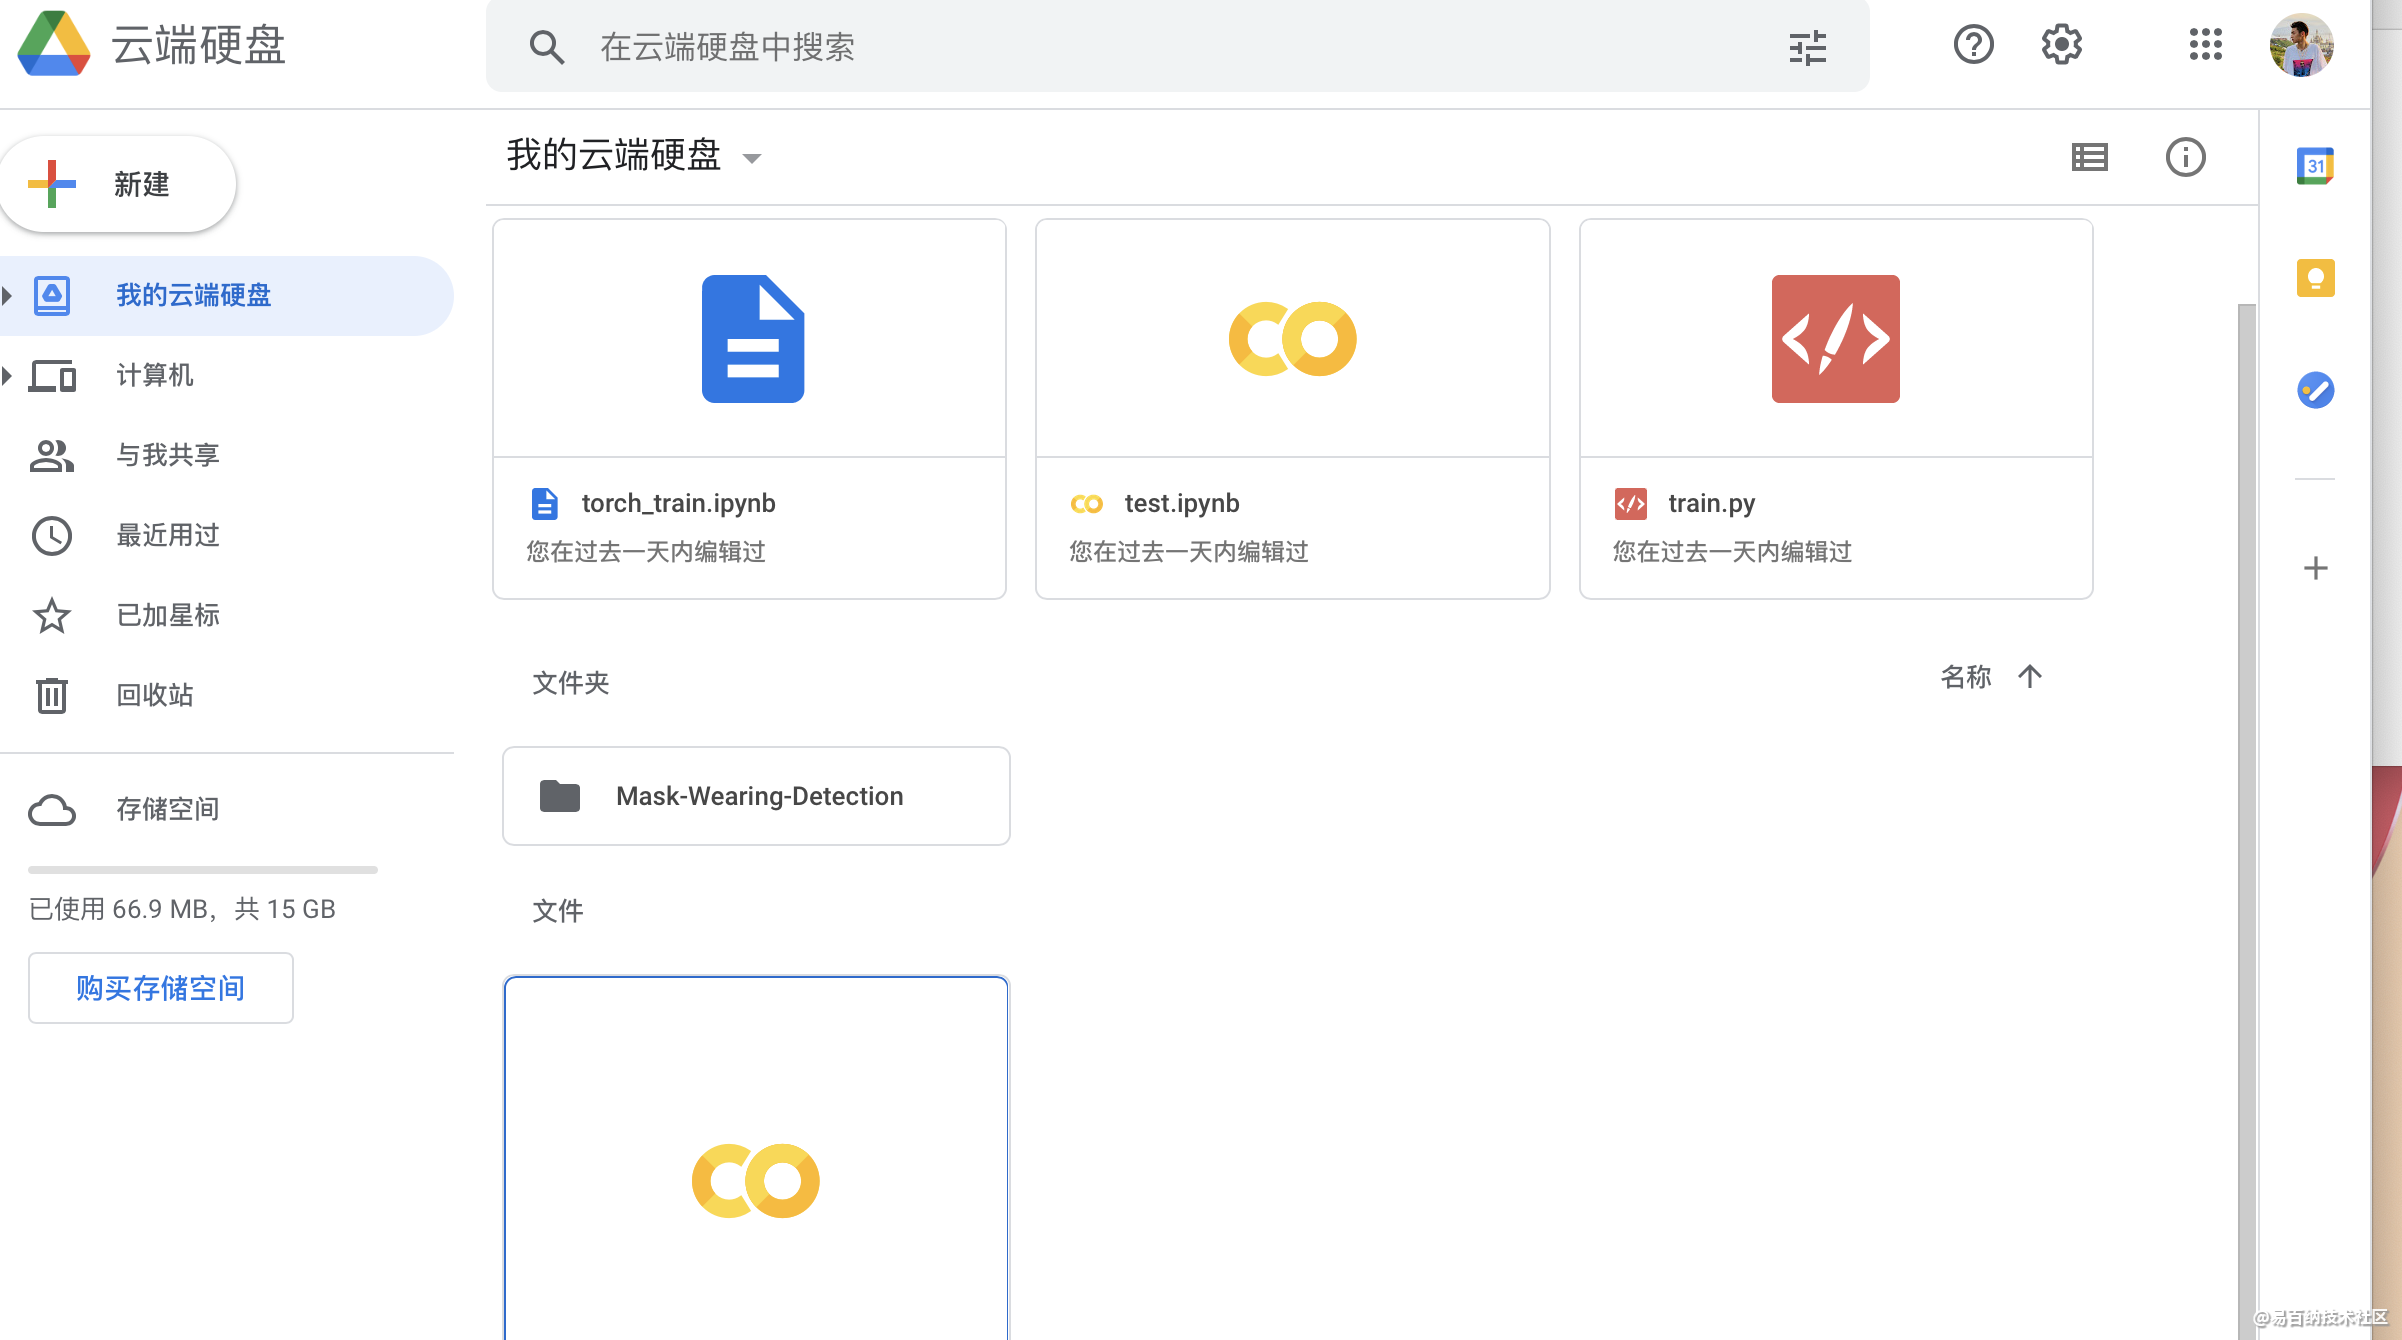Click 最近用过 sidebar menu item
Screen dimensions: 2402x1340
[165, 535]
